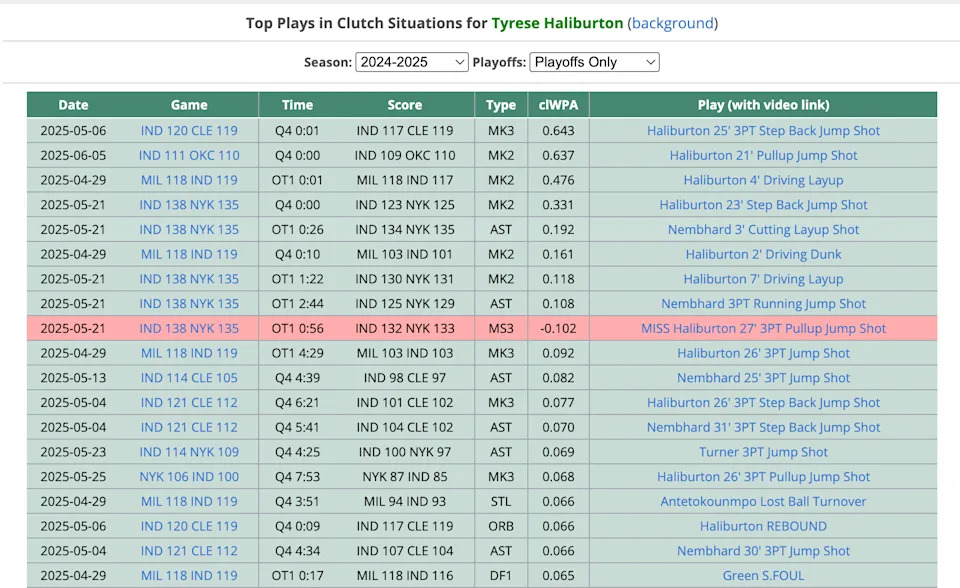
Task: Click the Score column header
Action: 405,105
